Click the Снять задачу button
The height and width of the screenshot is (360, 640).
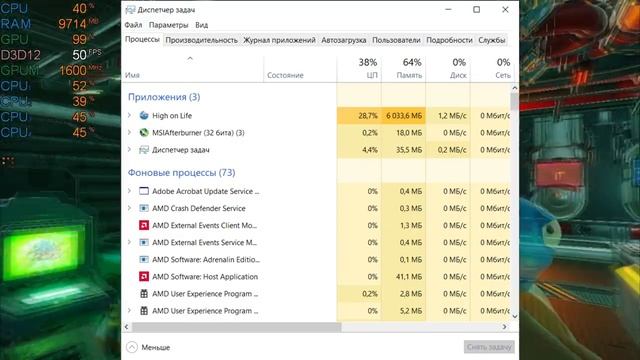point(489,347)
